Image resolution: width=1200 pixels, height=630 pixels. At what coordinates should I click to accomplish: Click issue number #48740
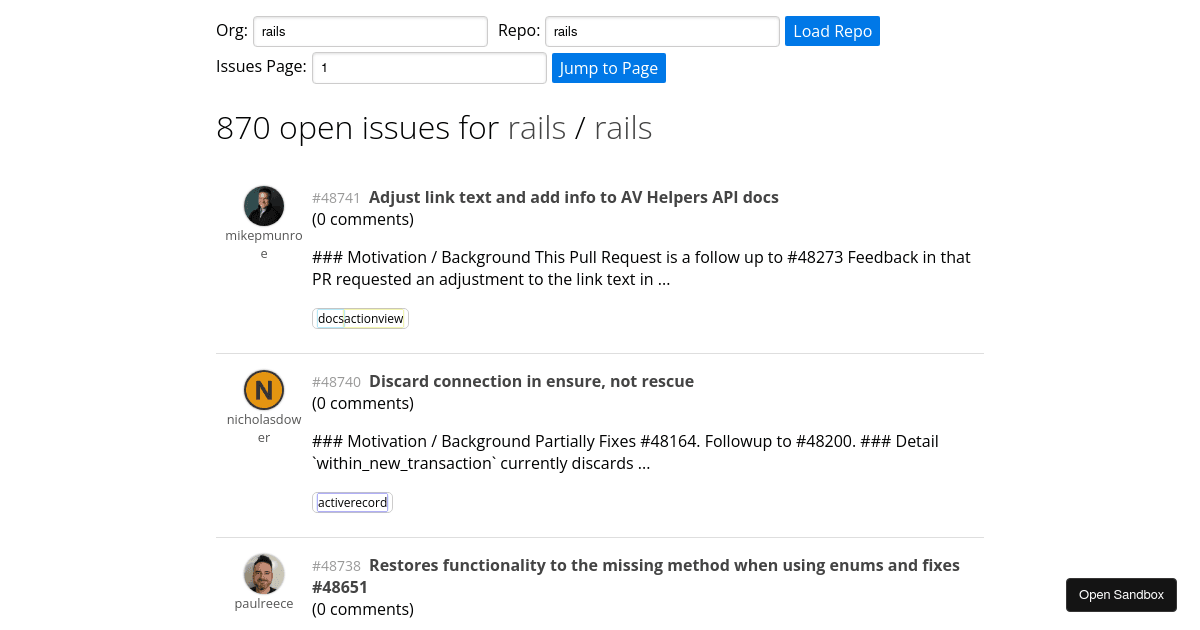pyautogui.click(x=336, y=382)
